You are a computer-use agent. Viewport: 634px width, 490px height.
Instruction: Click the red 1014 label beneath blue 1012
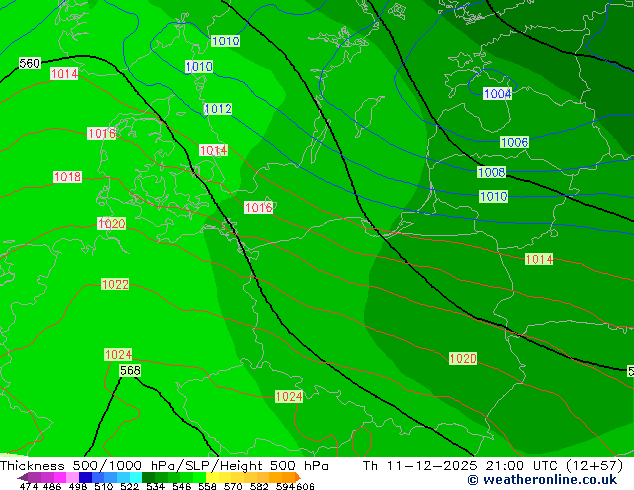pyautogui.click(x=213, y=150)
